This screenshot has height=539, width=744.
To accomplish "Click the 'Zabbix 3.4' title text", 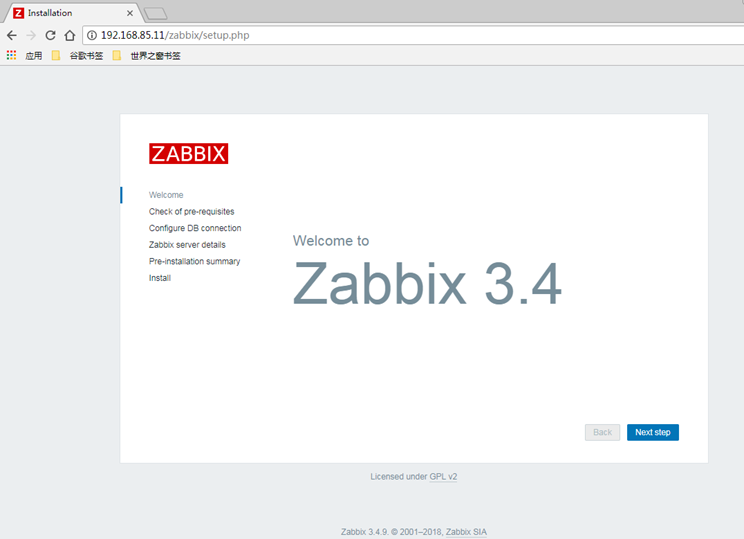I will (428, 284).
